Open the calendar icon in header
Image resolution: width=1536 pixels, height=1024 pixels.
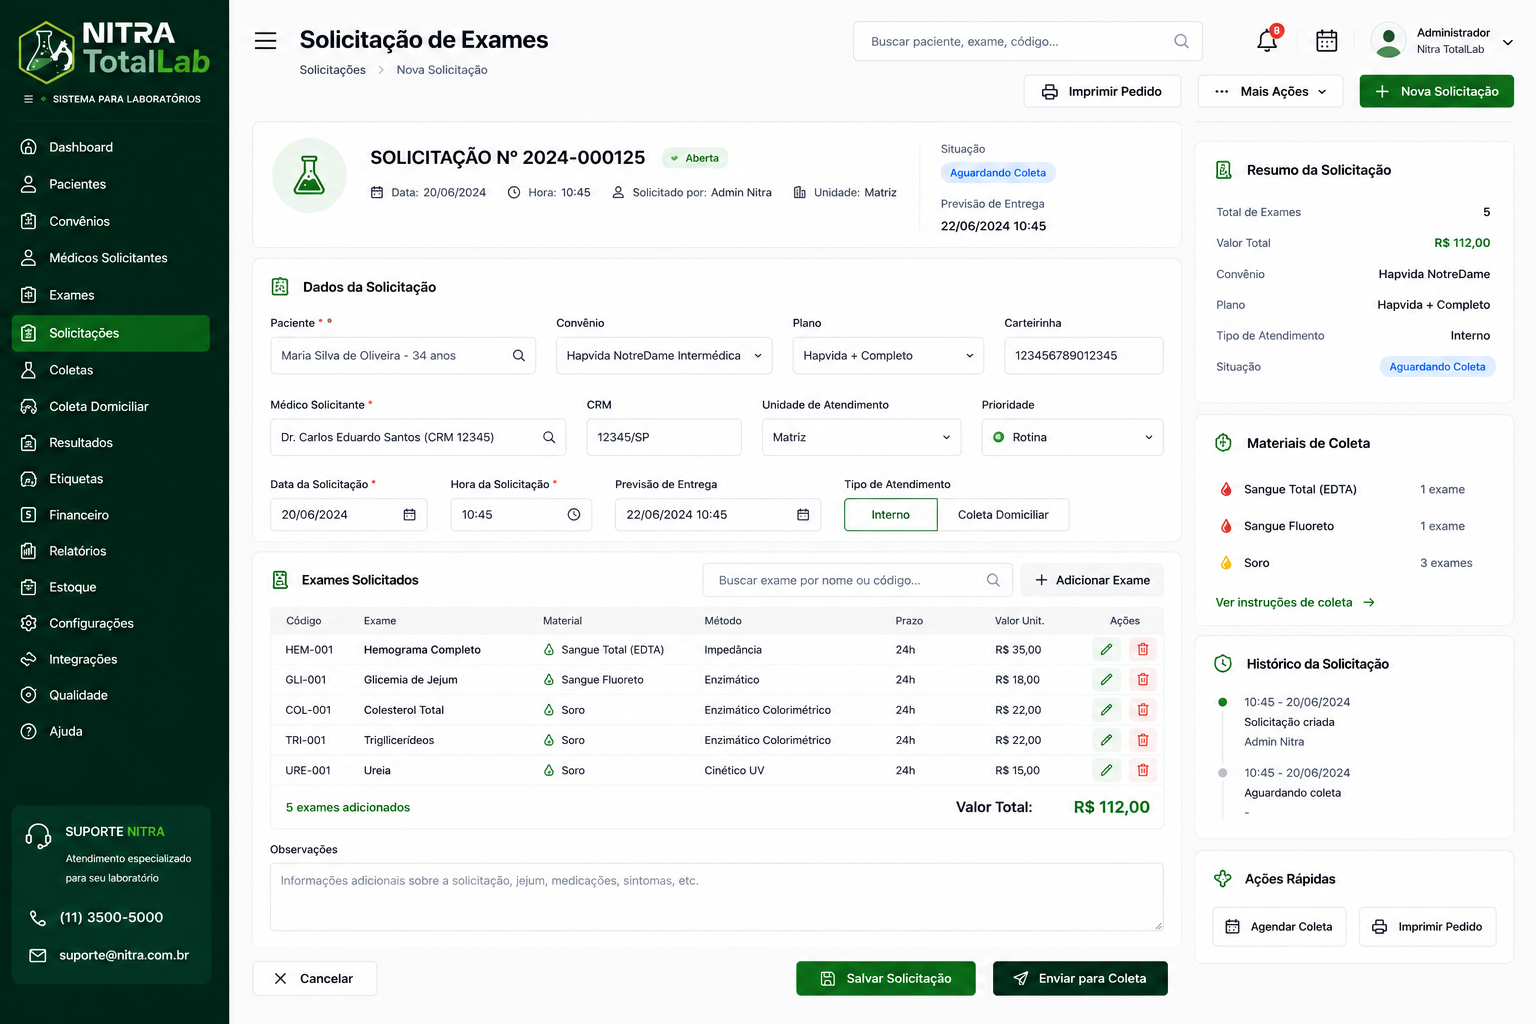click(x=1327, y=41)
